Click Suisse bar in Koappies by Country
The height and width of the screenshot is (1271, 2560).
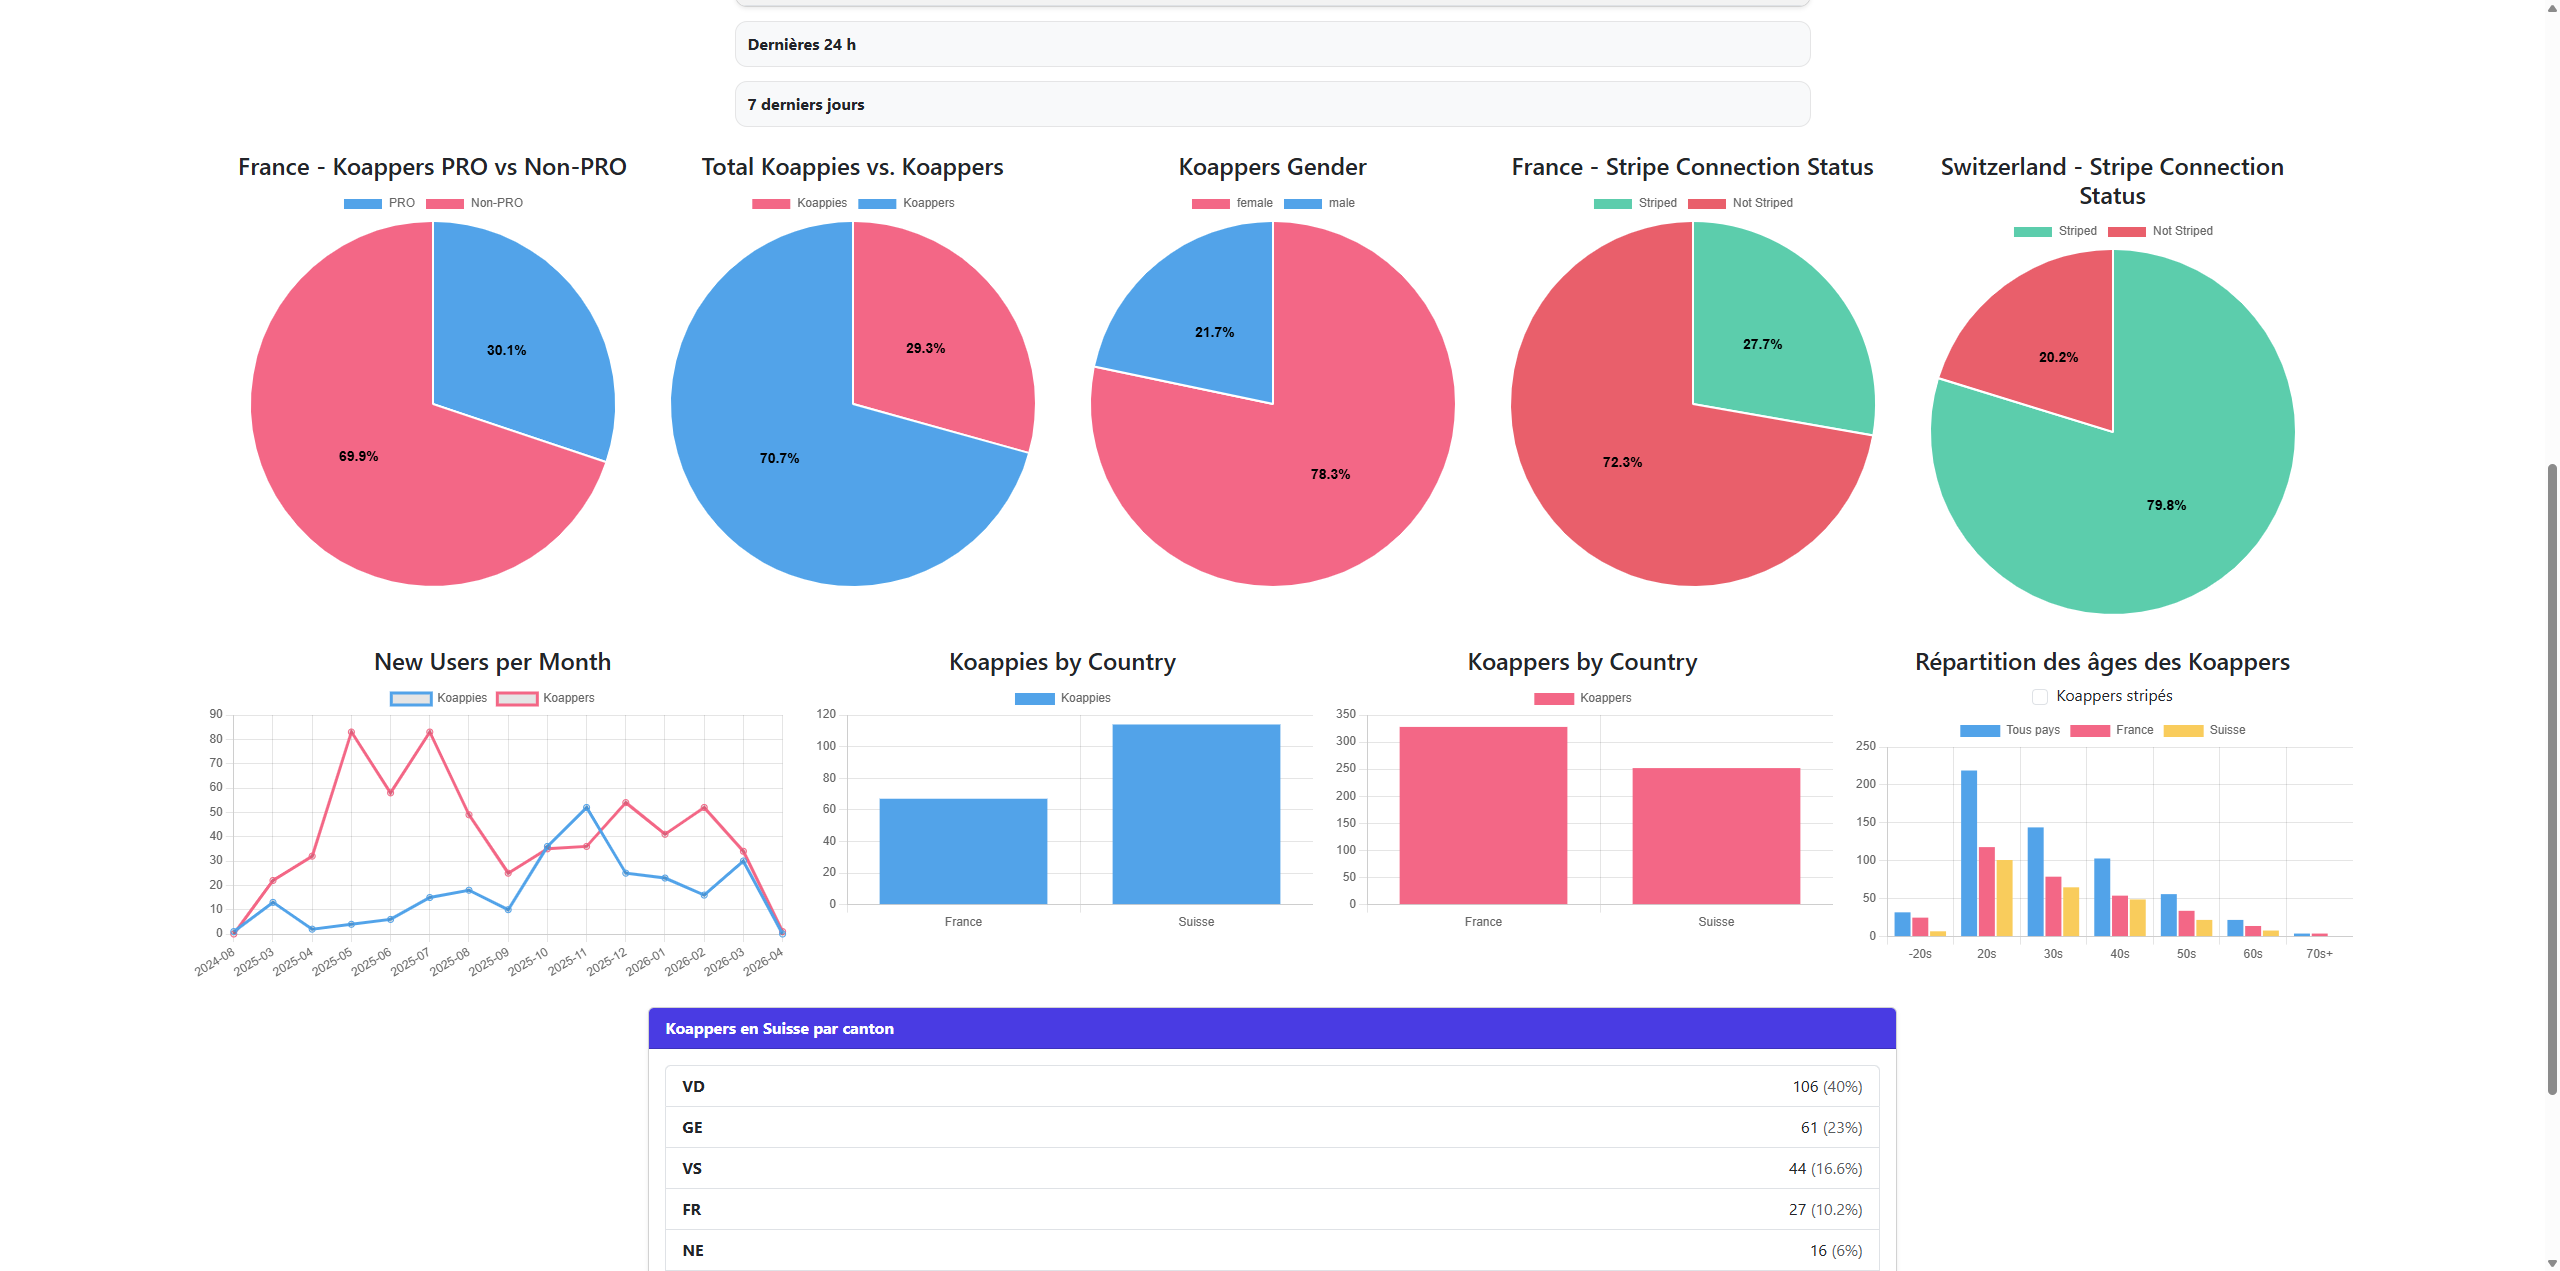coord(1196,814)
